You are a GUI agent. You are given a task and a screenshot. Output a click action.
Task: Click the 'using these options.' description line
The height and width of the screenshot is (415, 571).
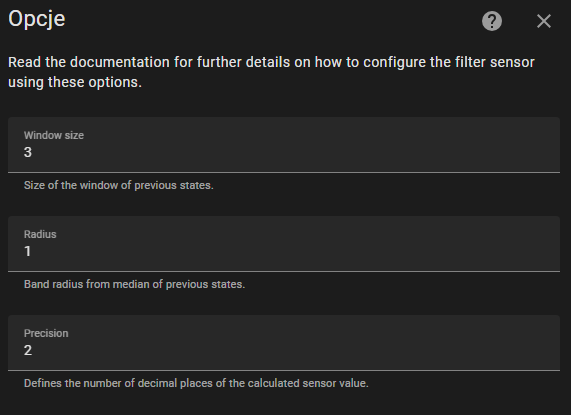click(75, 82)
